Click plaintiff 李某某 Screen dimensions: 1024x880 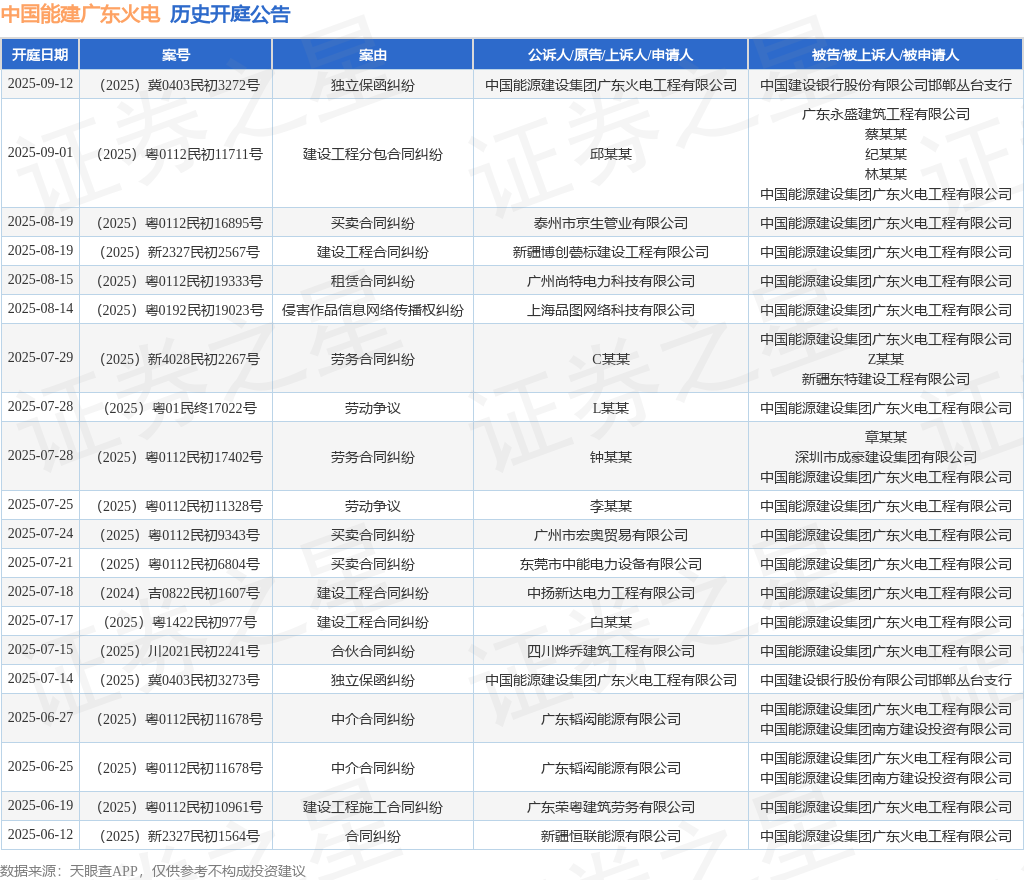pos(611,506)
